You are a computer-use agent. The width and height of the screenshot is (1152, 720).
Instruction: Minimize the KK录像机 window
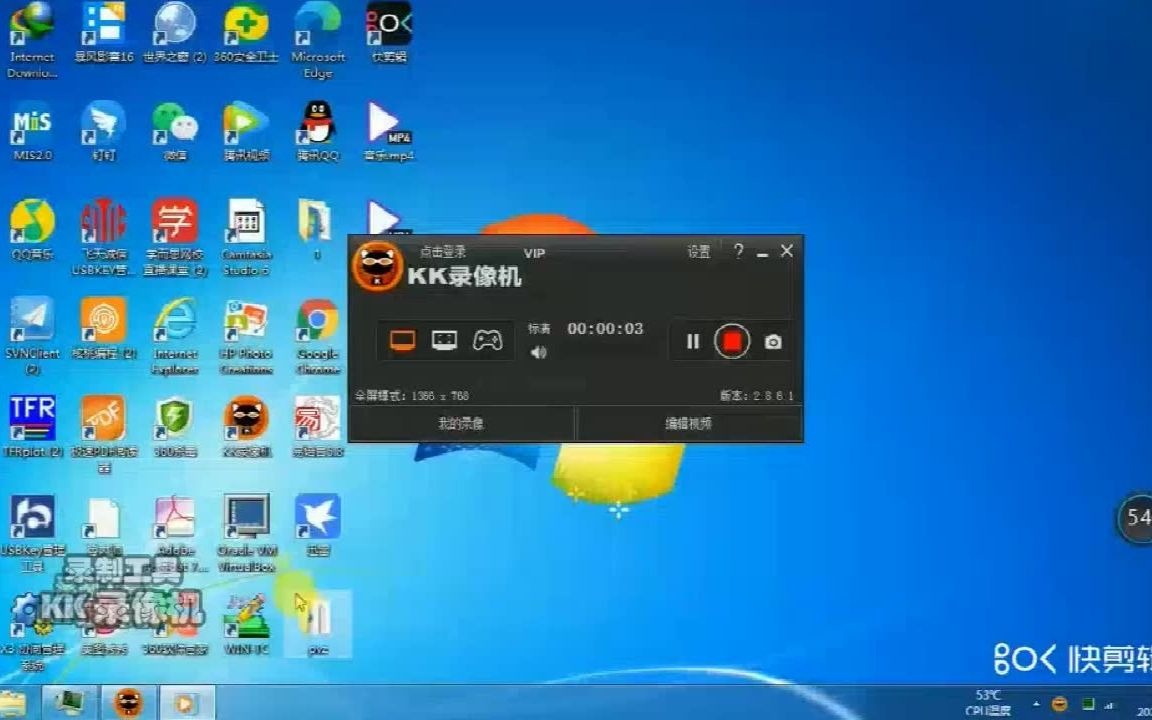763,253
